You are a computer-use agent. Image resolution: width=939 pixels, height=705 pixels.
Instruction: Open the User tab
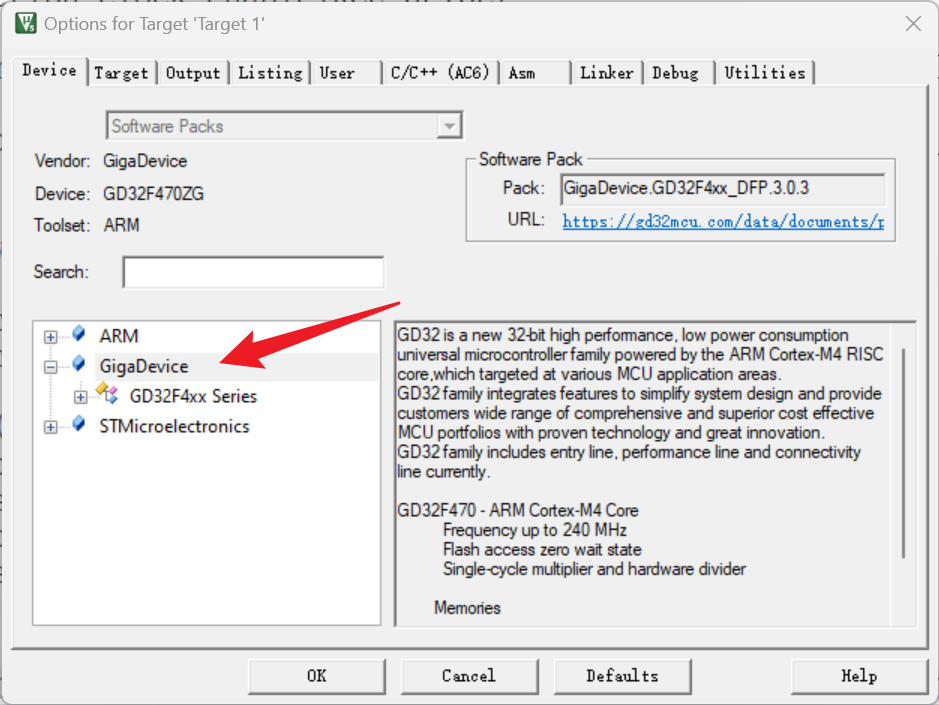(x=346, y=73)
